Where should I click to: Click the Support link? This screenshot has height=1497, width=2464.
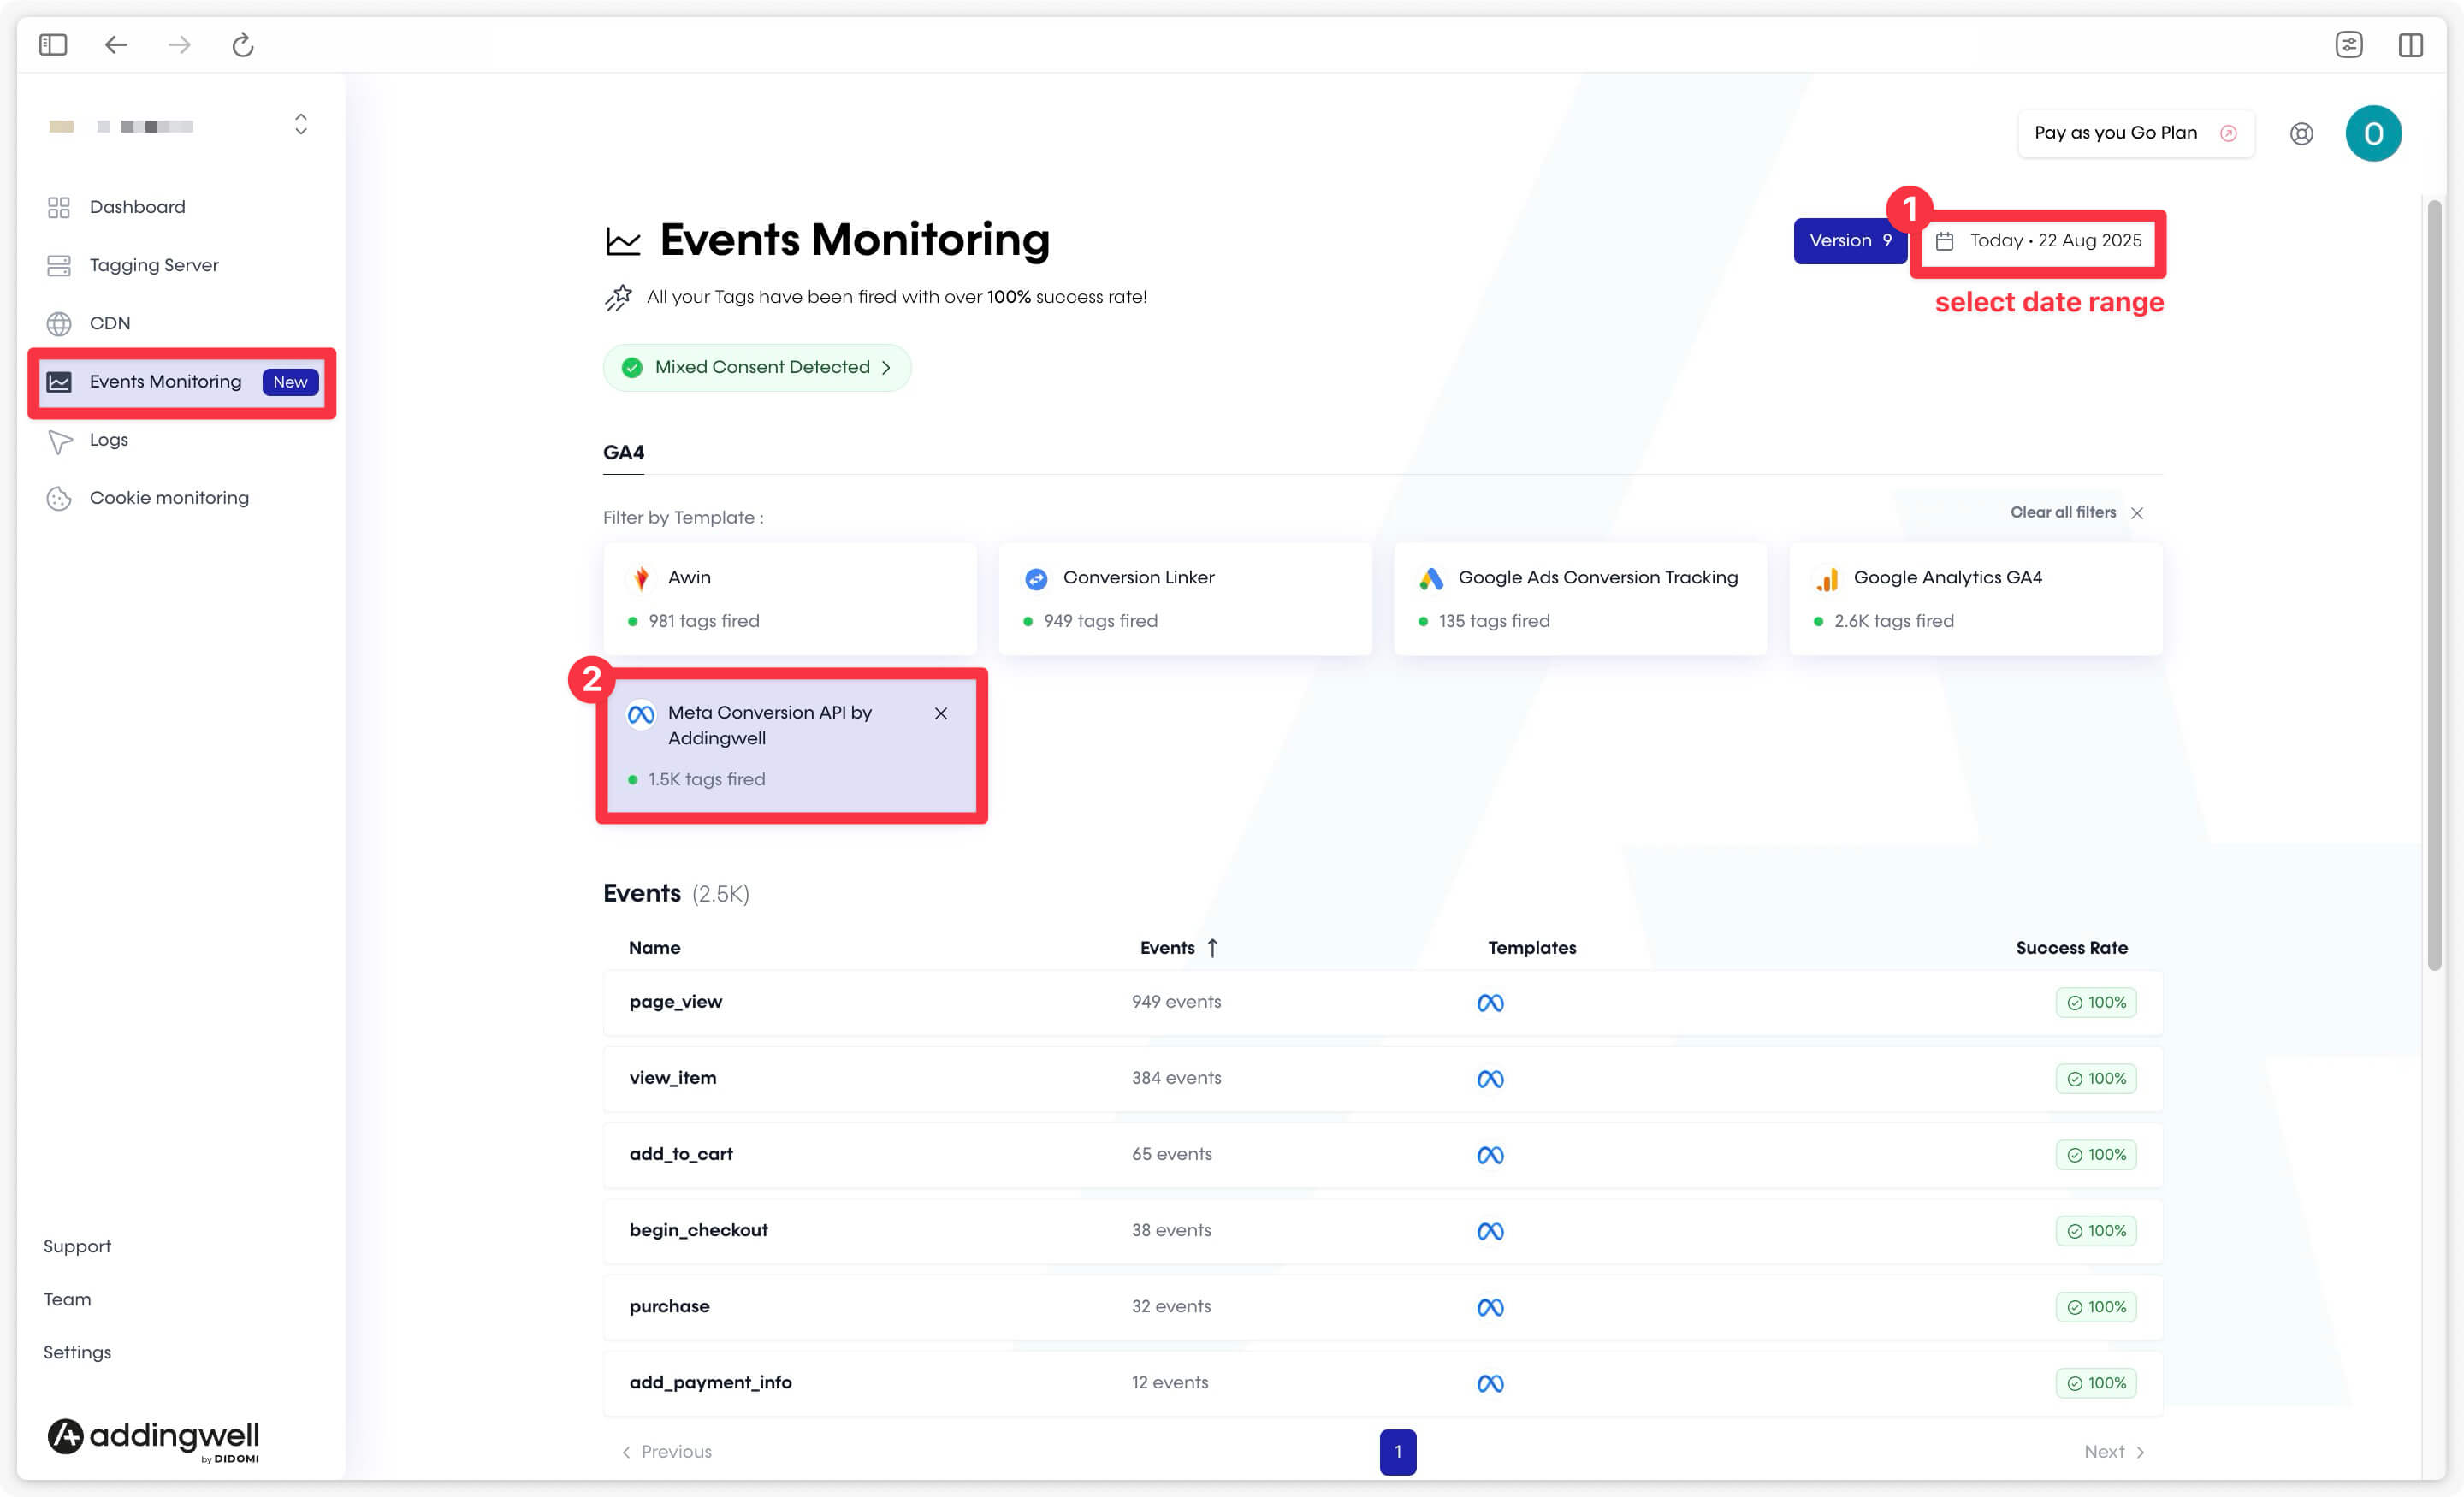[x=77, y=1246]
